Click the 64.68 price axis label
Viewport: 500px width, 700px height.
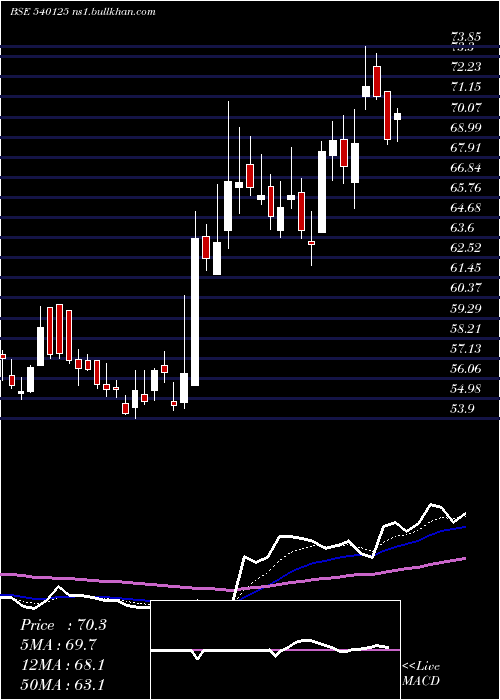467,208
